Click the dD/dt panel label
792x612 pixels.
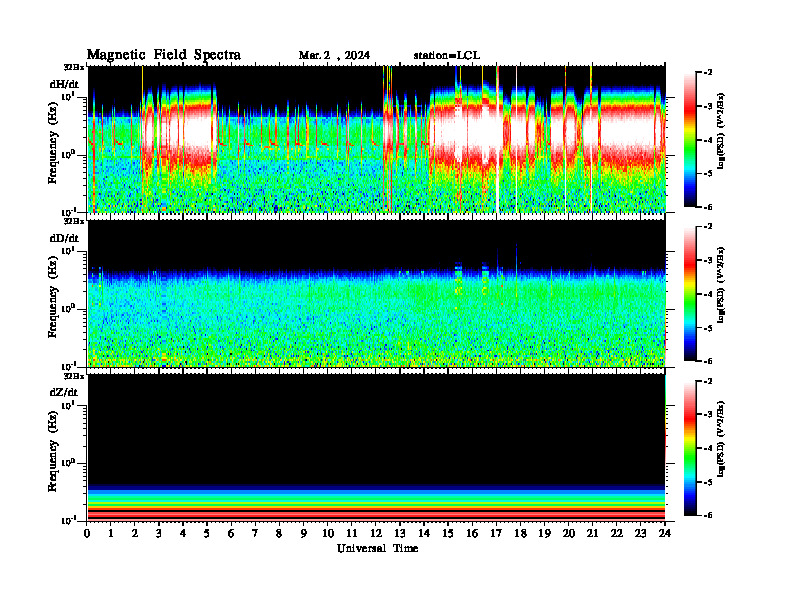pos(64,238)
